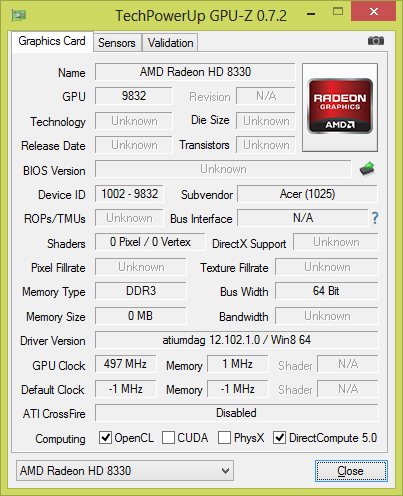Viewport: 403px width, 496px height.
Task: Click the BIOS Version Unknown field
Action: click(x=223, y=169)
